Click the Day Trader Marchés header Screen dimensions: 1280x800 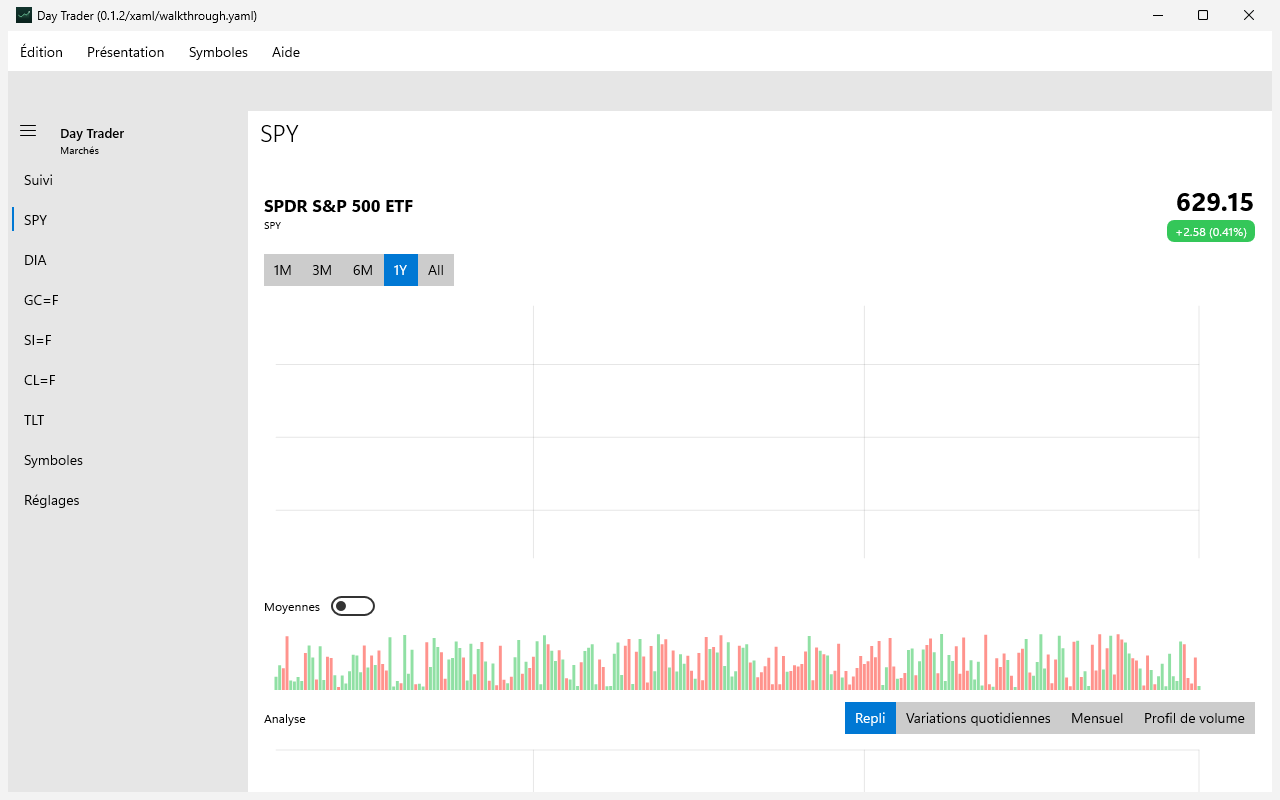[x=92, y=141]
